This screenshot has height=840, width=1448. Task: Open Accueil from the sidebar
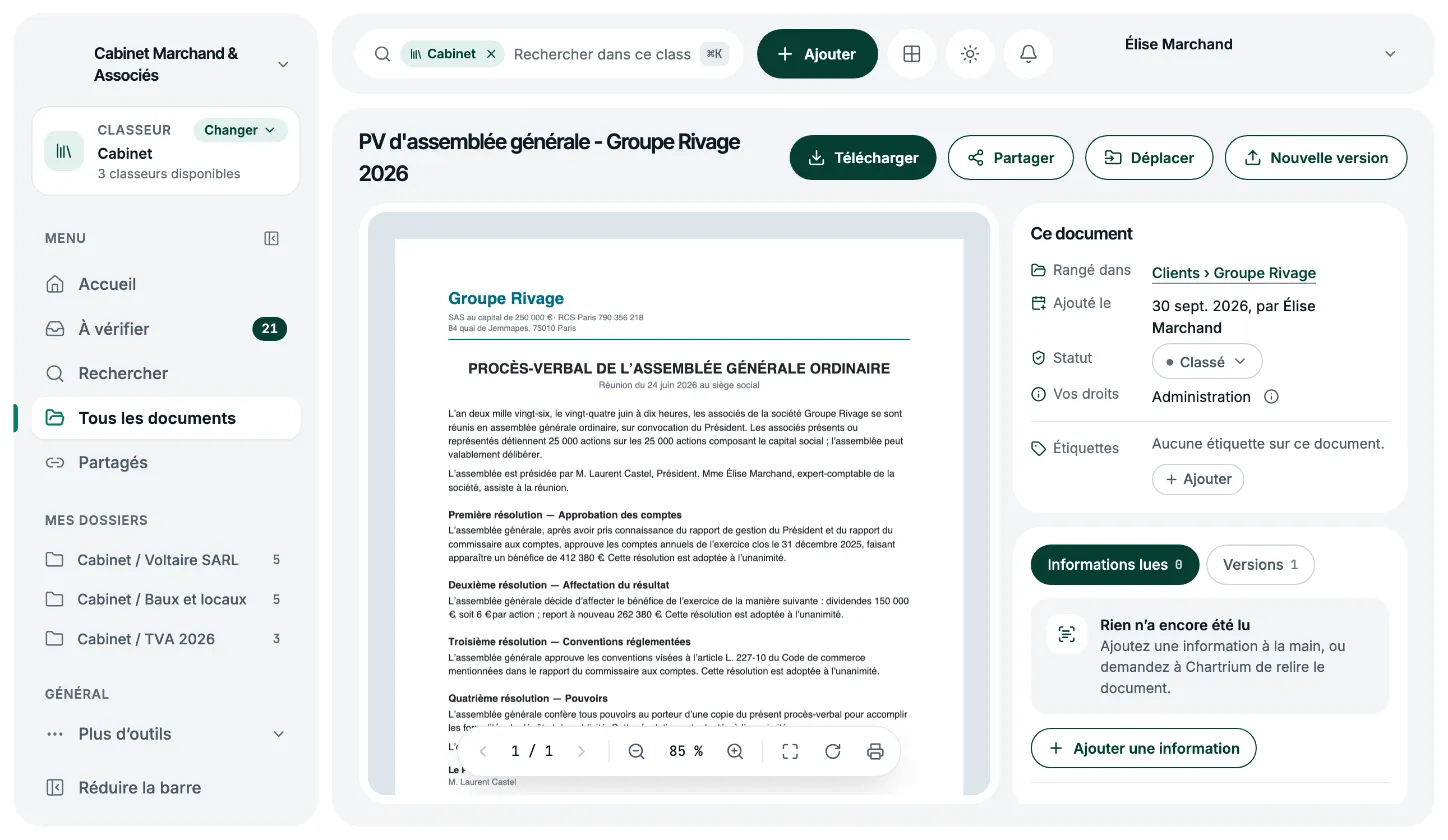166,284
